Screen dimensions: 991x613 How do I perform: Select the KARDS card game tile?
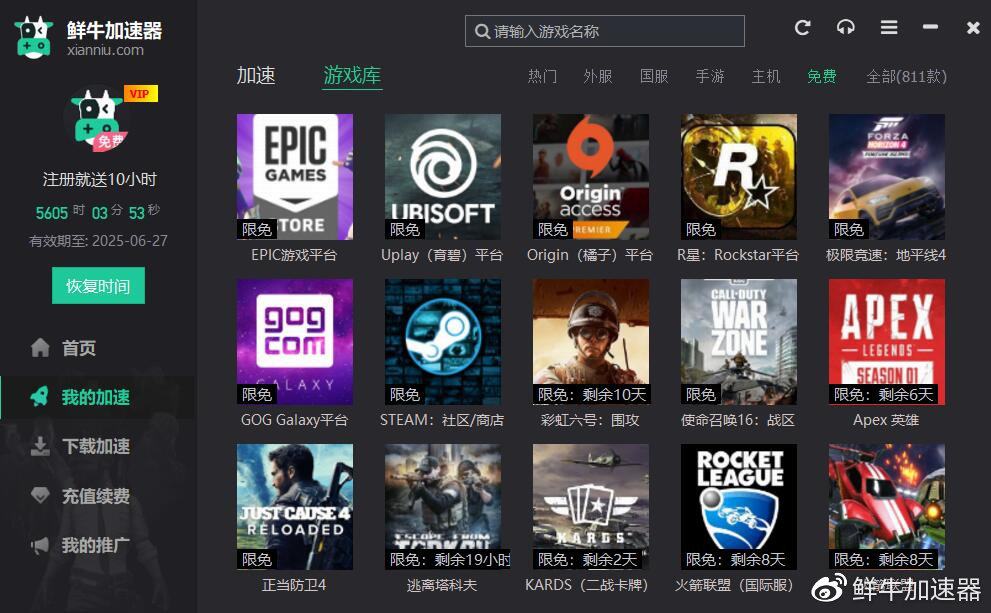[x=591, y=507]
